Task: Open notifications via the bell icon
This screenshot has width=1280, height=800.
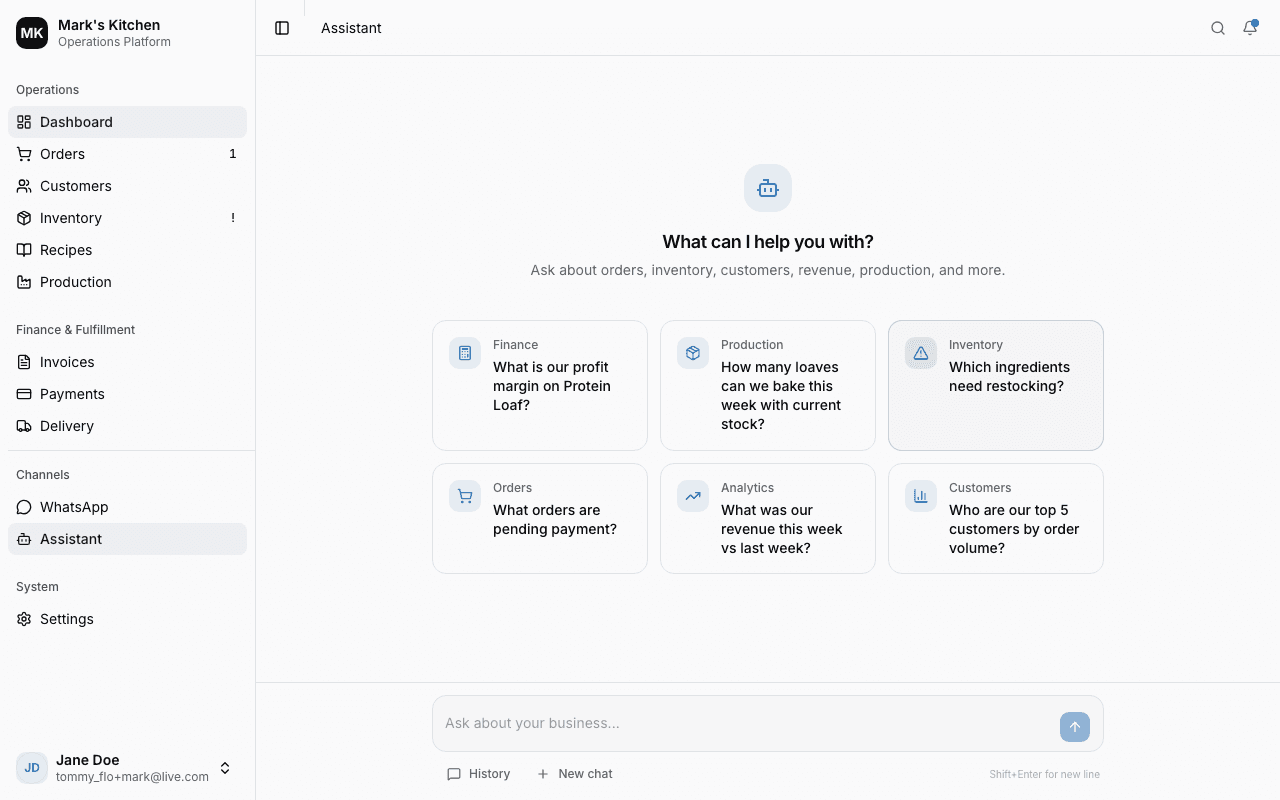Action: (x=1249, y=28)
